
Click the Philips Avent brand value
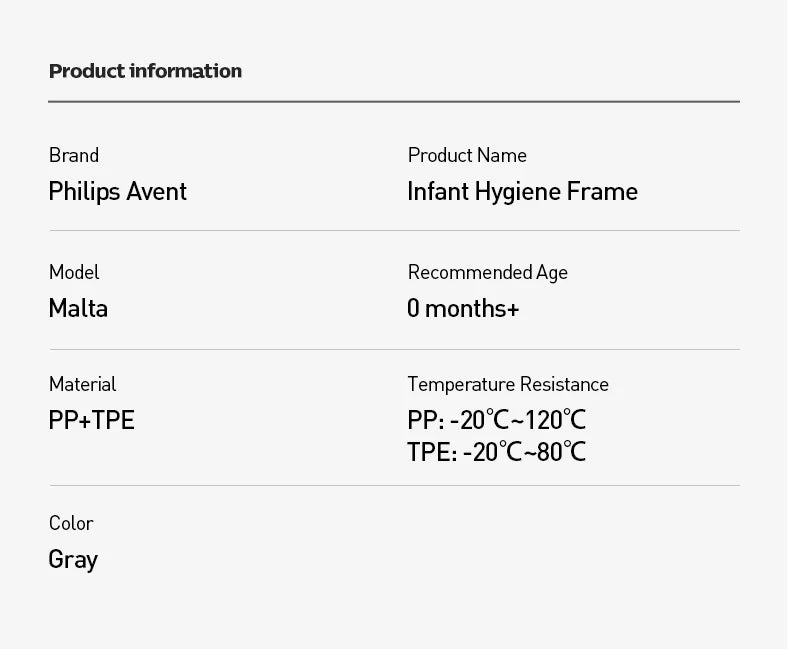pyautogui.click(x=117, y=192)
